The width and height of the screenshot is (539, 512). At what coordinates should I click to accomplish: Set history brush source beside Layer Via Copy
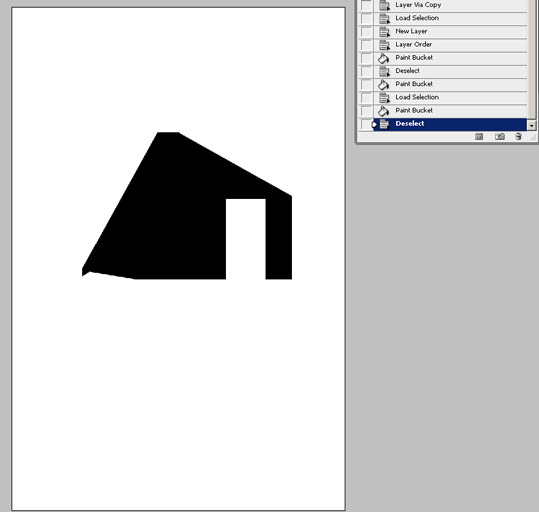[366, 5]
